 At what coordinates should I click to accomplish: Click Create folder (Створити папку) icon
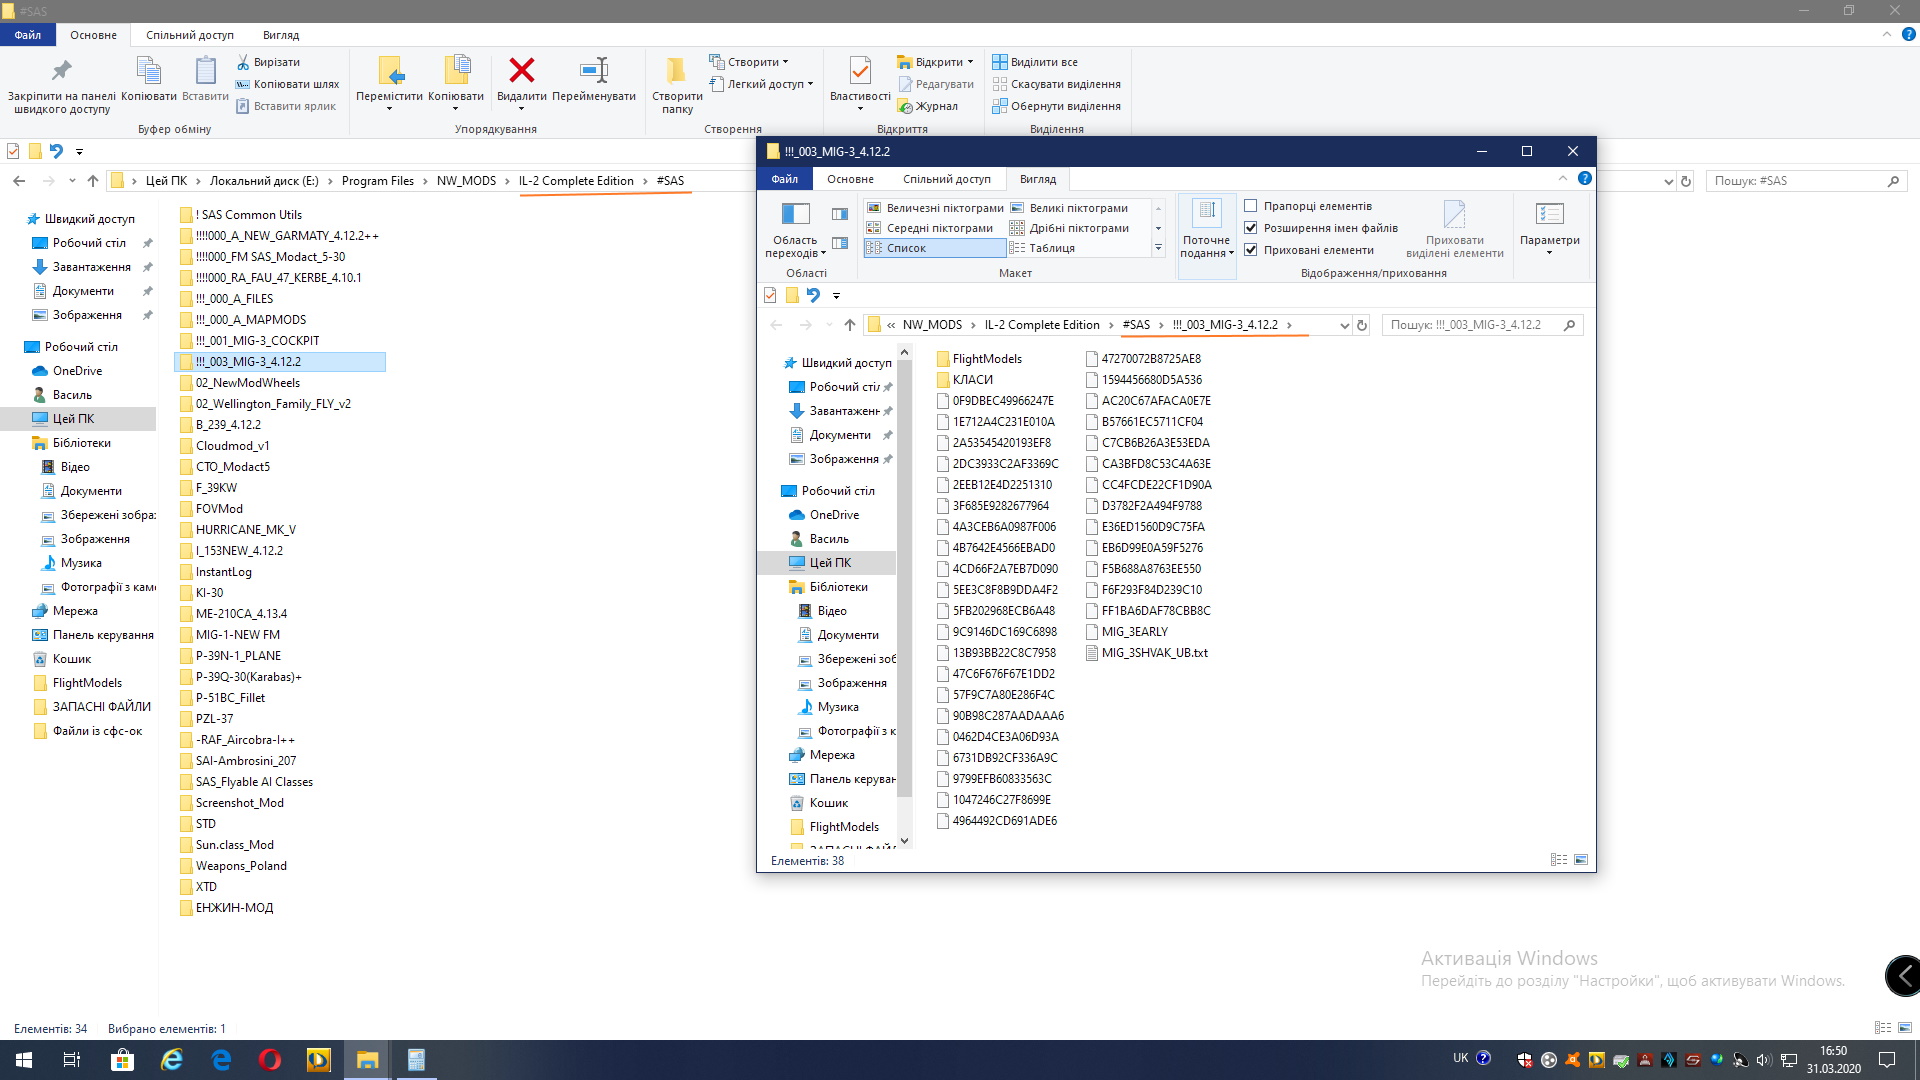coord(677,72)
